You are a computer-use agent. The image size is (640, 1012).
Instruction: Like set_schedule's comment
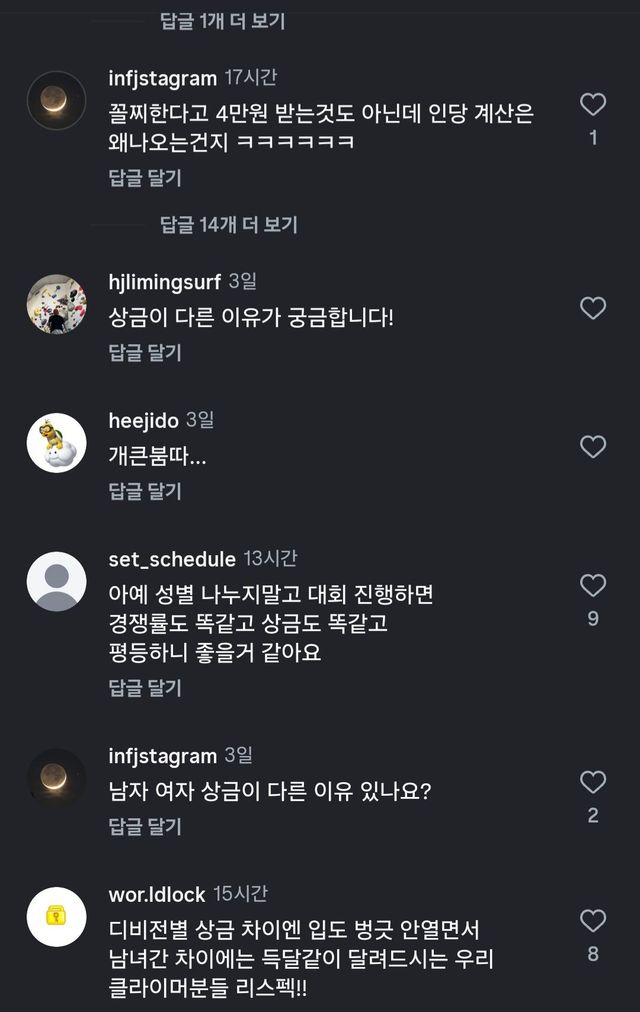593,585
